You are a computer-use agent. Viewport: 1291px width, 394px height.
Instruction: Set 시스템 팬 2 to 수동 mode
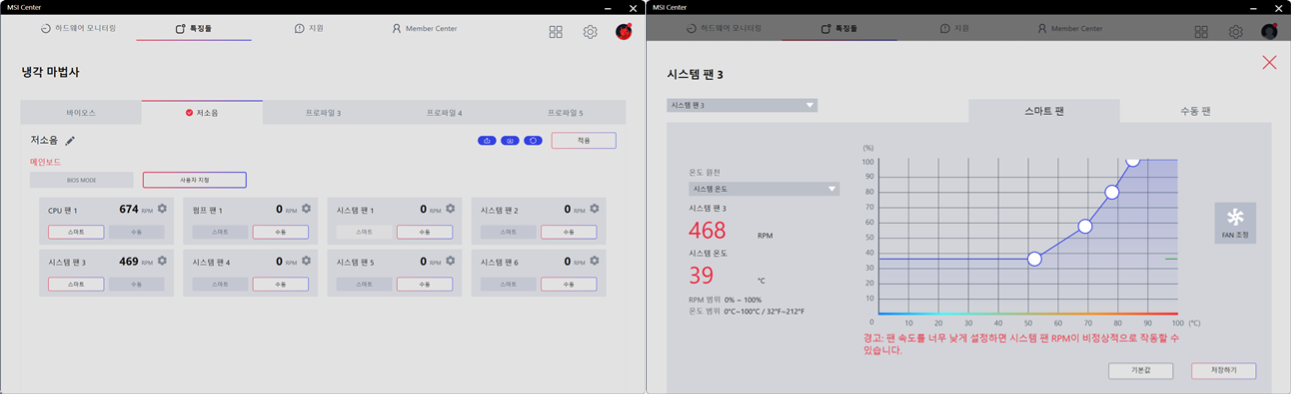point(569,232)
